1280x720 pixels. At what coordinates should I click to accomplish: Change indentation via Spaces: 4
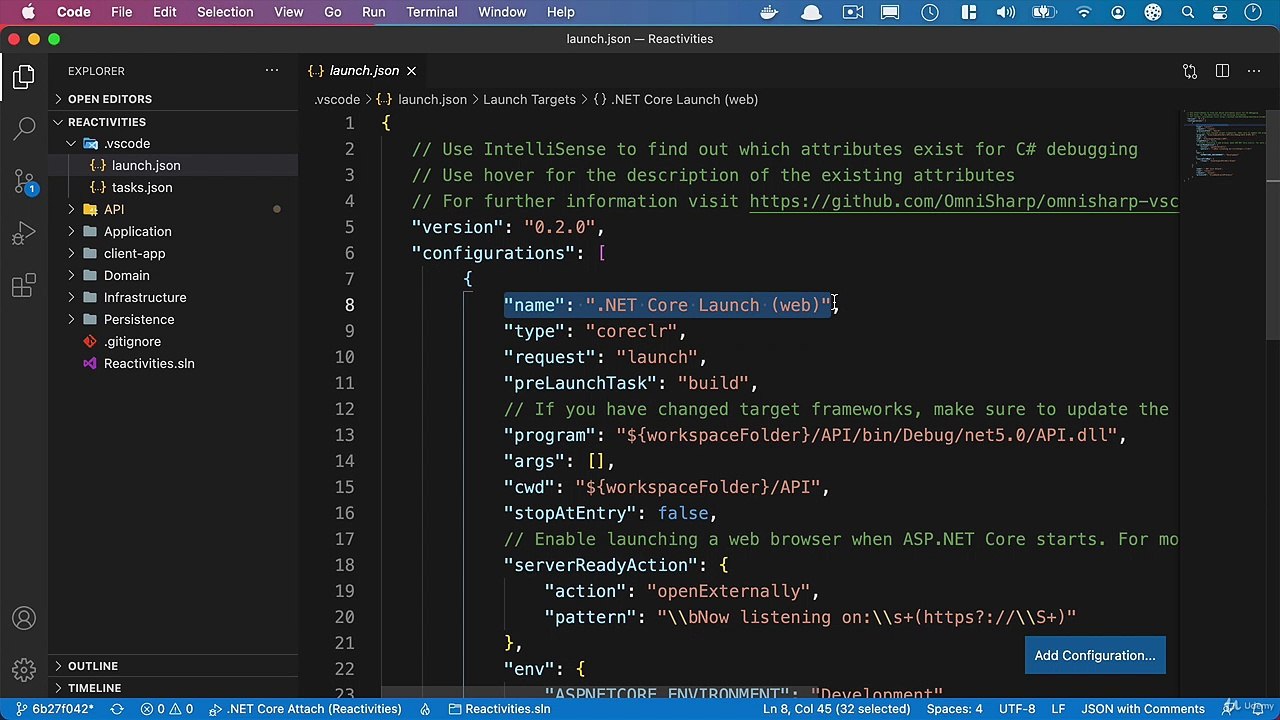pyautogui.click(x=954, y=709)
